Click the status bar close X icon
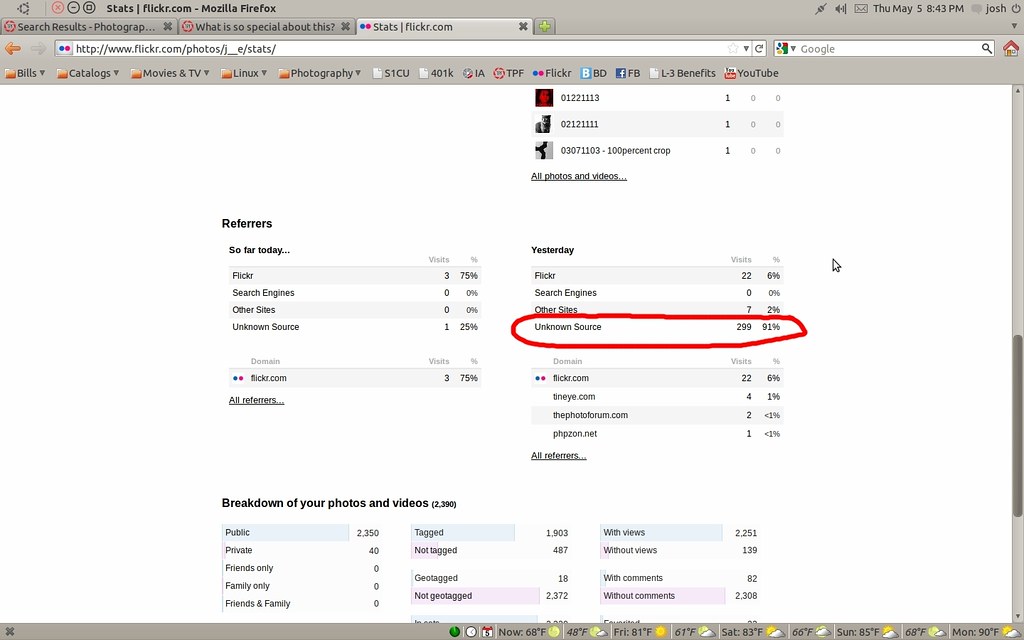 click(x=10, y=632)
